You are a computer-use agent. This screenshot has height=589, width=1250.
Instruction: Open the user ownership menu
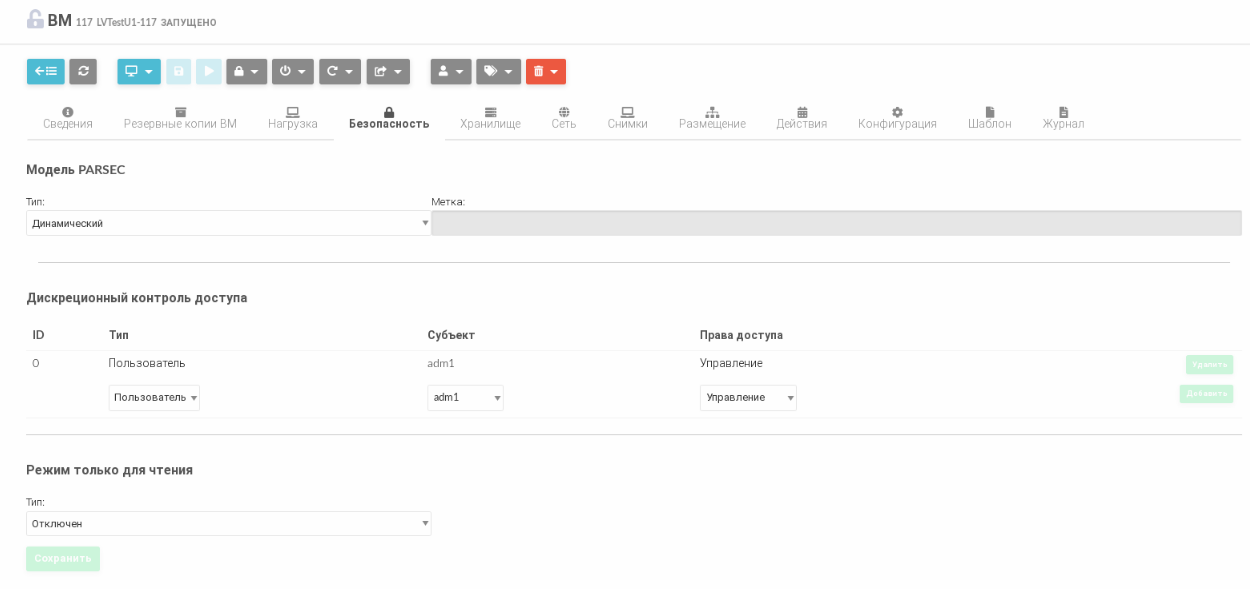pyautogui.click(x=451, y=72)
